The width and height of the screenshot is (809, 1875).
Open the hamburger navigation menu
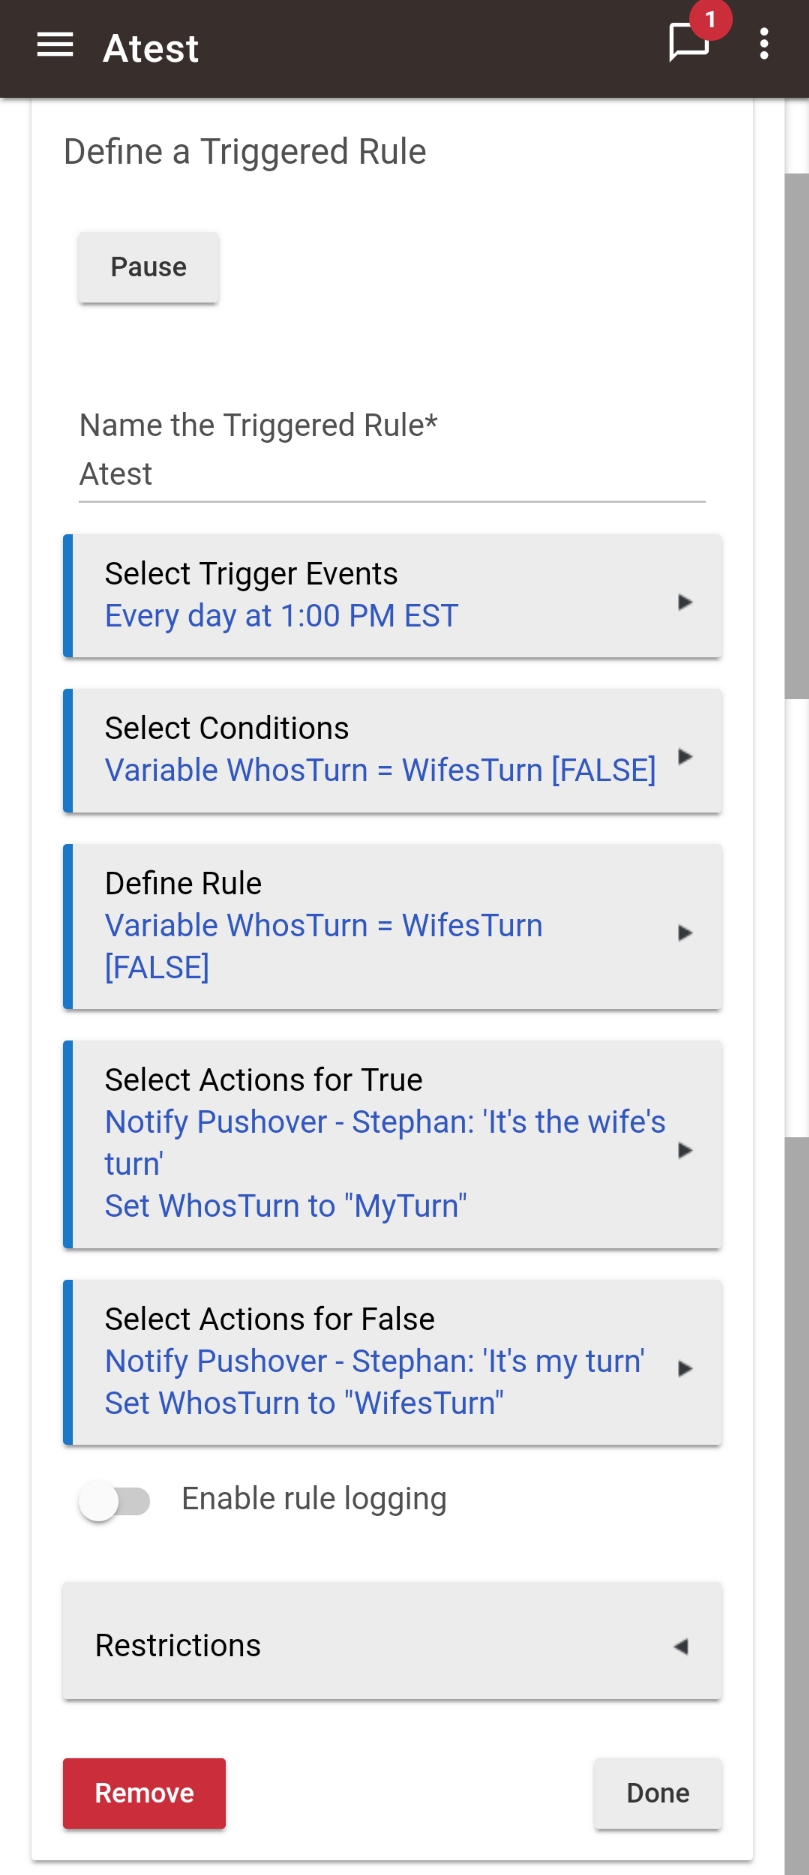55,45
